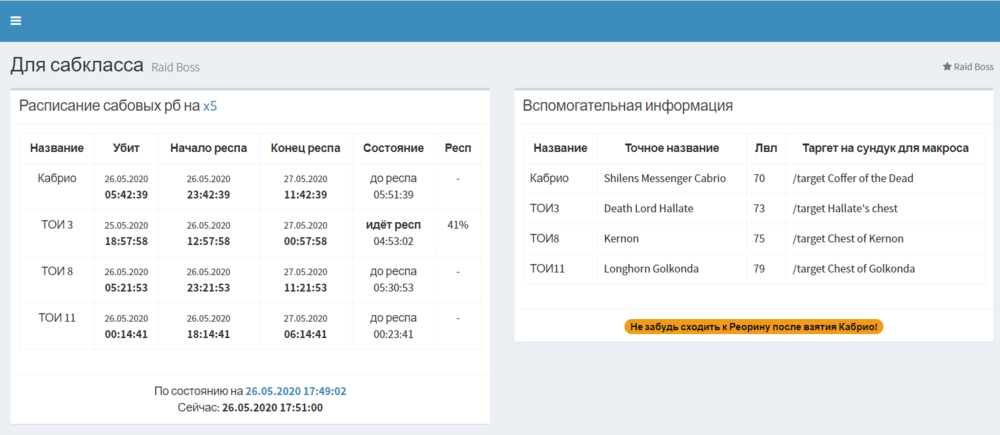Select the Longhorn Golkonda name cell
This screenshot has width=1000, height=435.
click(x=651, y=268)
